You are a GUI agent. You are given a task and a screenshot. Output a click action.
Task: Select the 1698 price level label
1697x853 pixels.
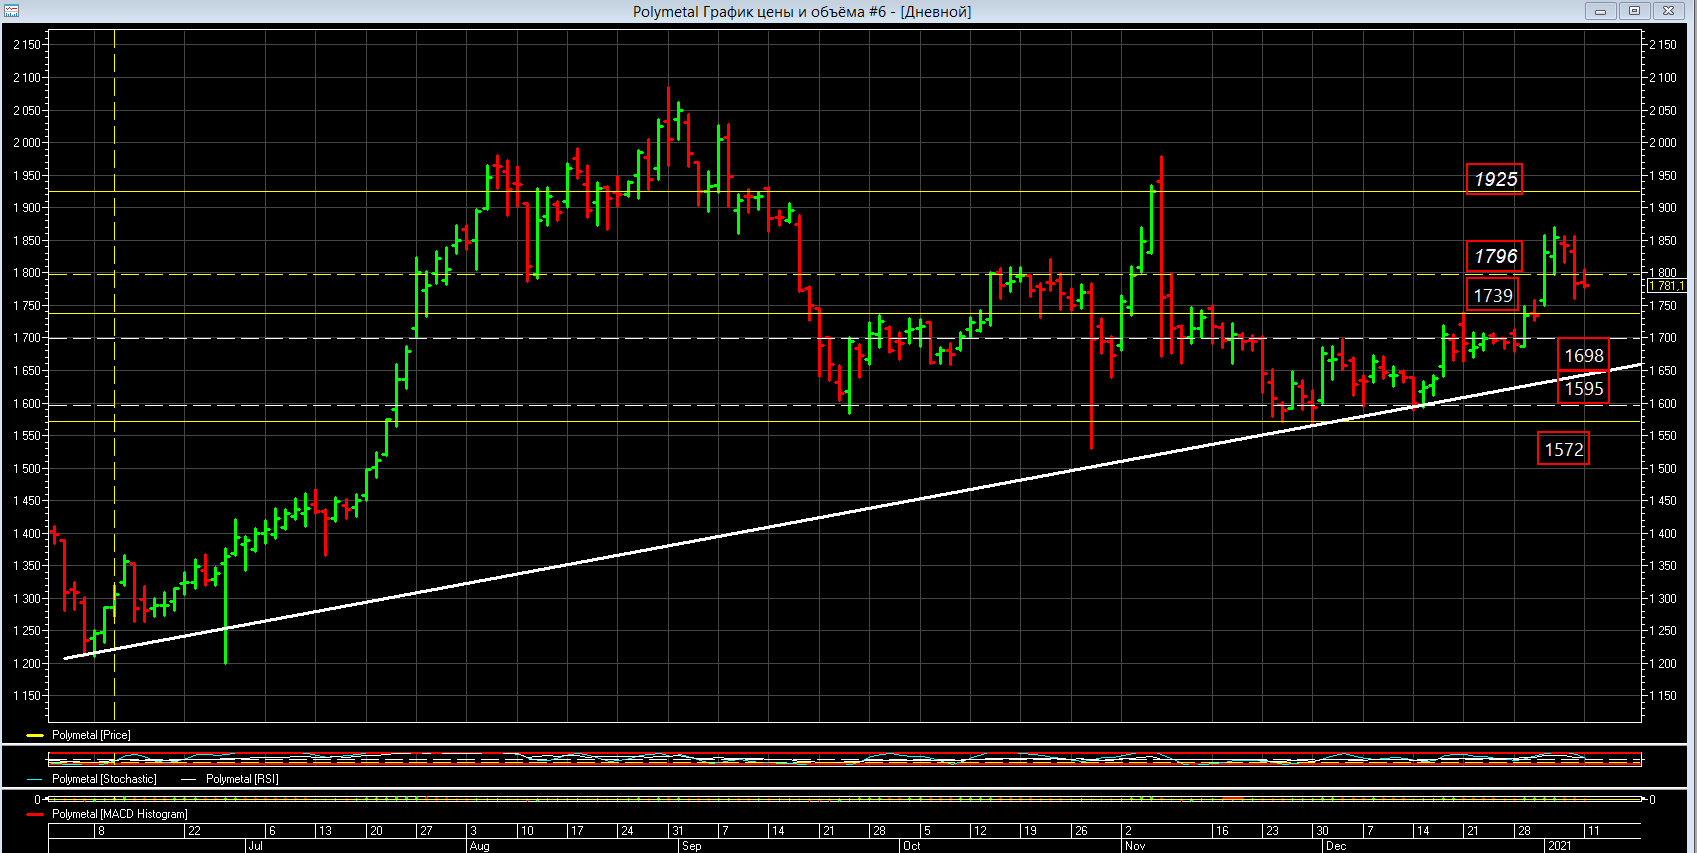1583,355
